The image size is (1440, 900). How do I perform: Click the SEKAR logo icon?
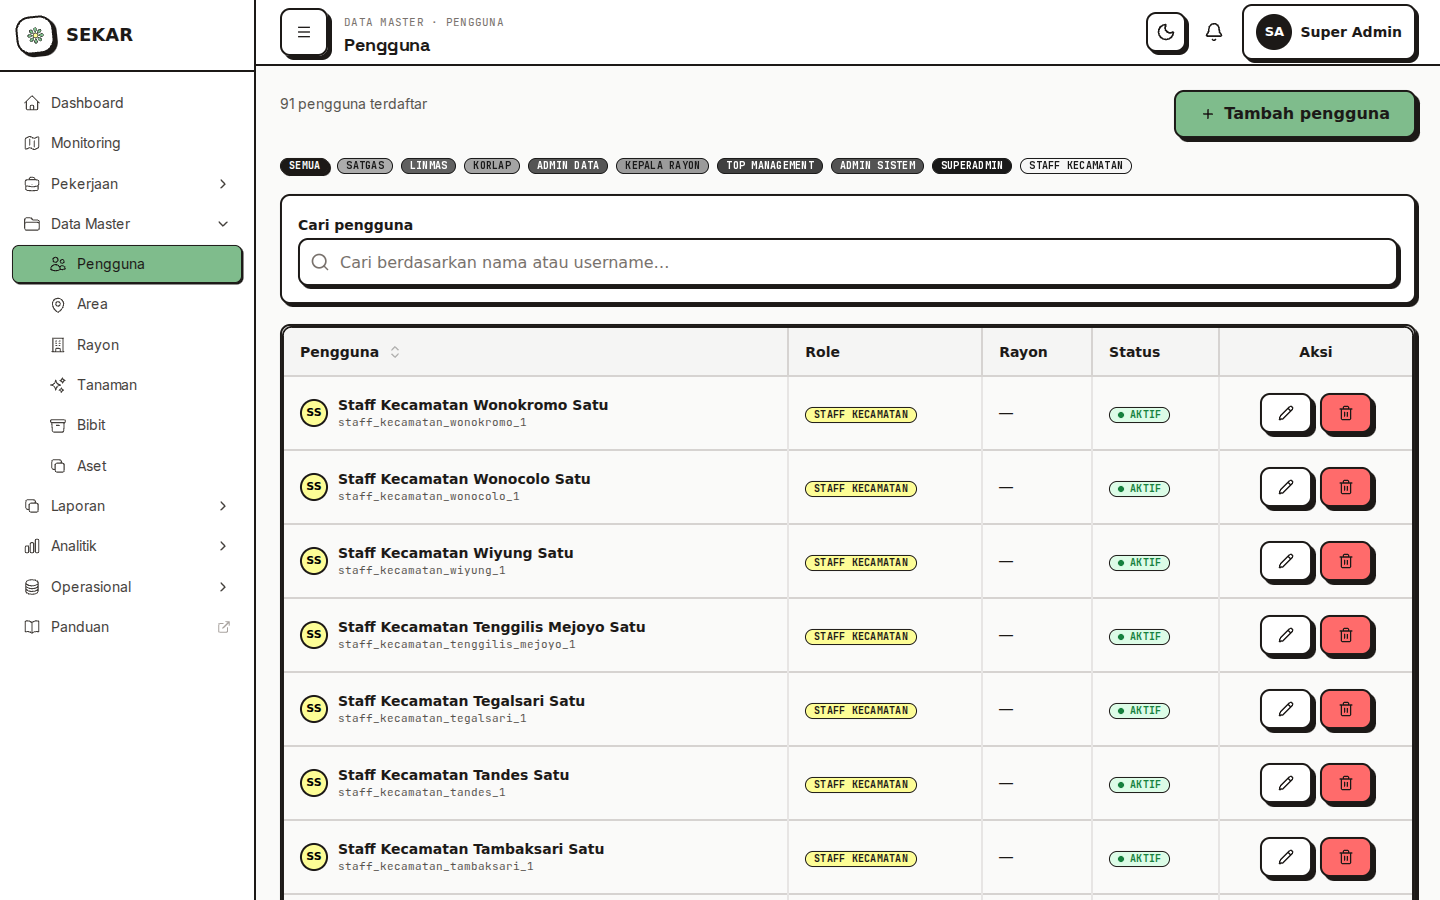pyautogui.click(x=36, y=35)
